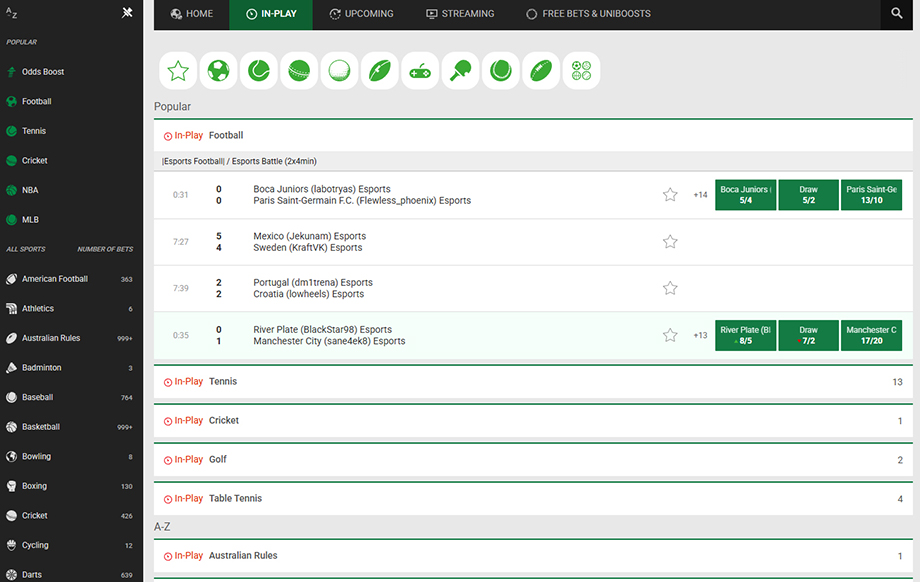Favourite the Portugal vs Croatia esports match
The image size is (920, 582).
[x=670, y=288]
